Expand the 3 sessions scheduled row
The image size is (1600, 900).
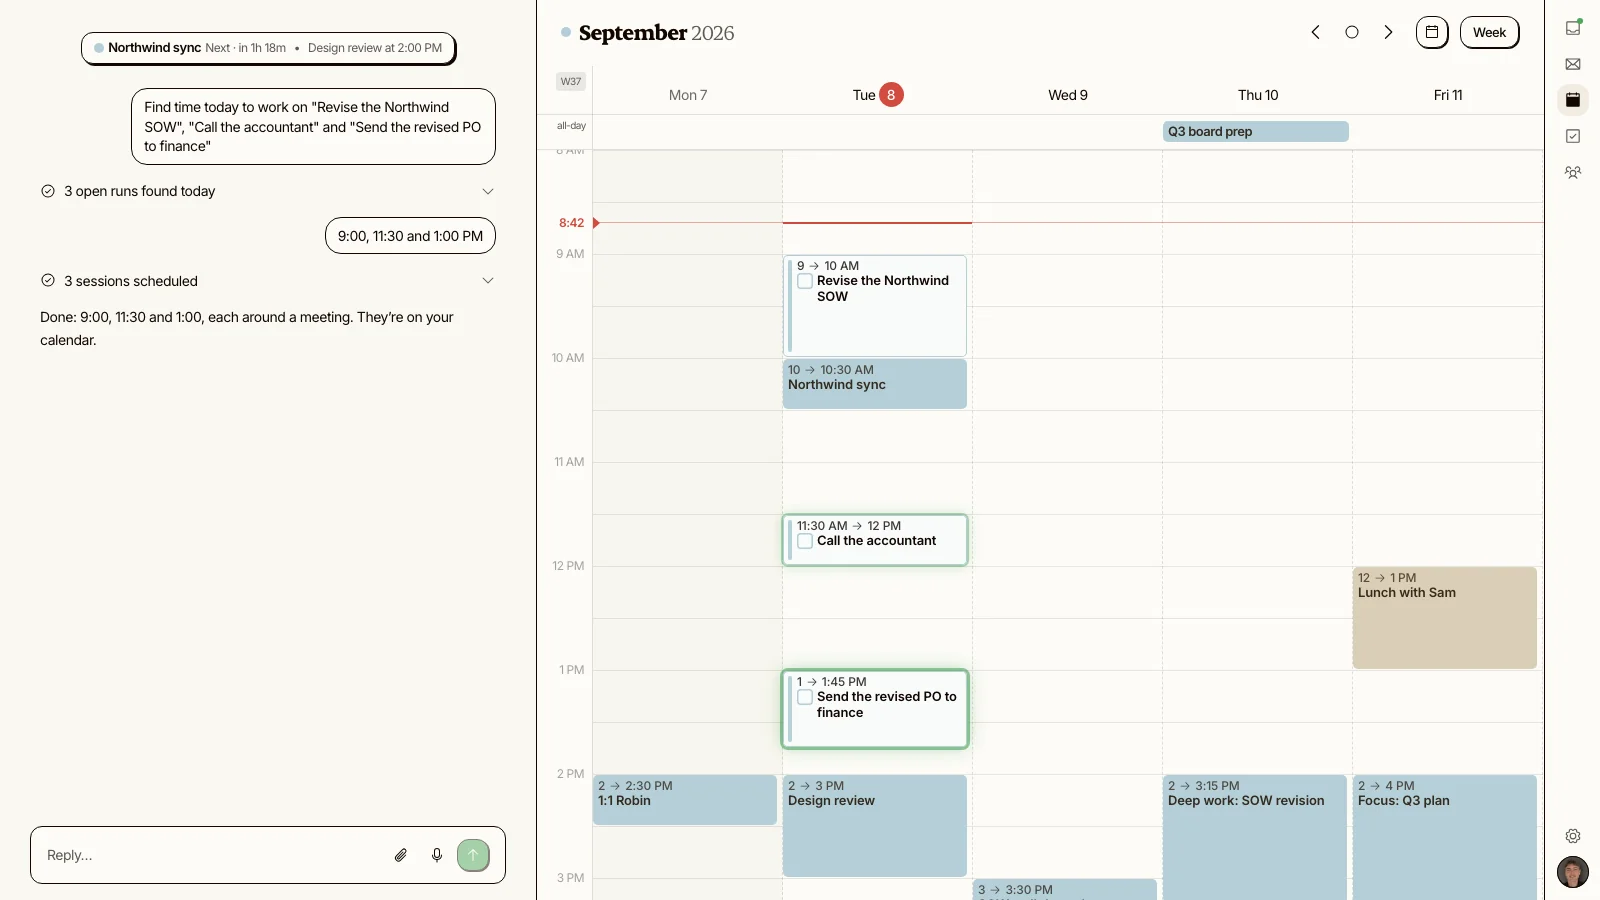pos(268,281)
